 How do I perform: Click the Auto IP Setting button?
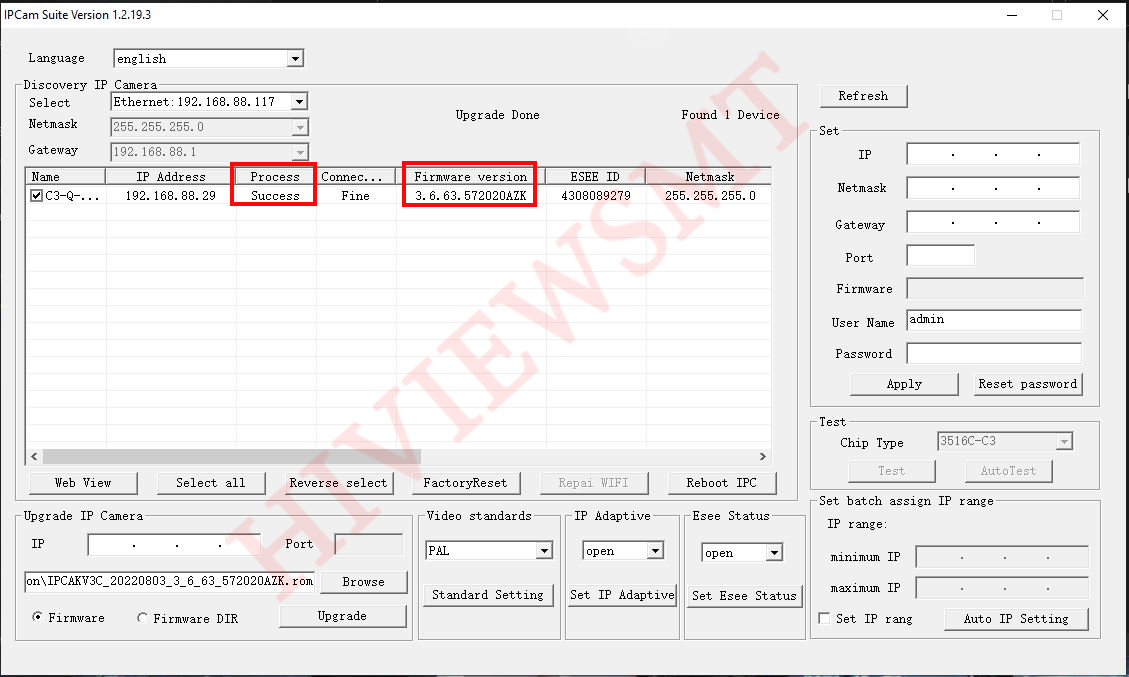[1015, 619]
